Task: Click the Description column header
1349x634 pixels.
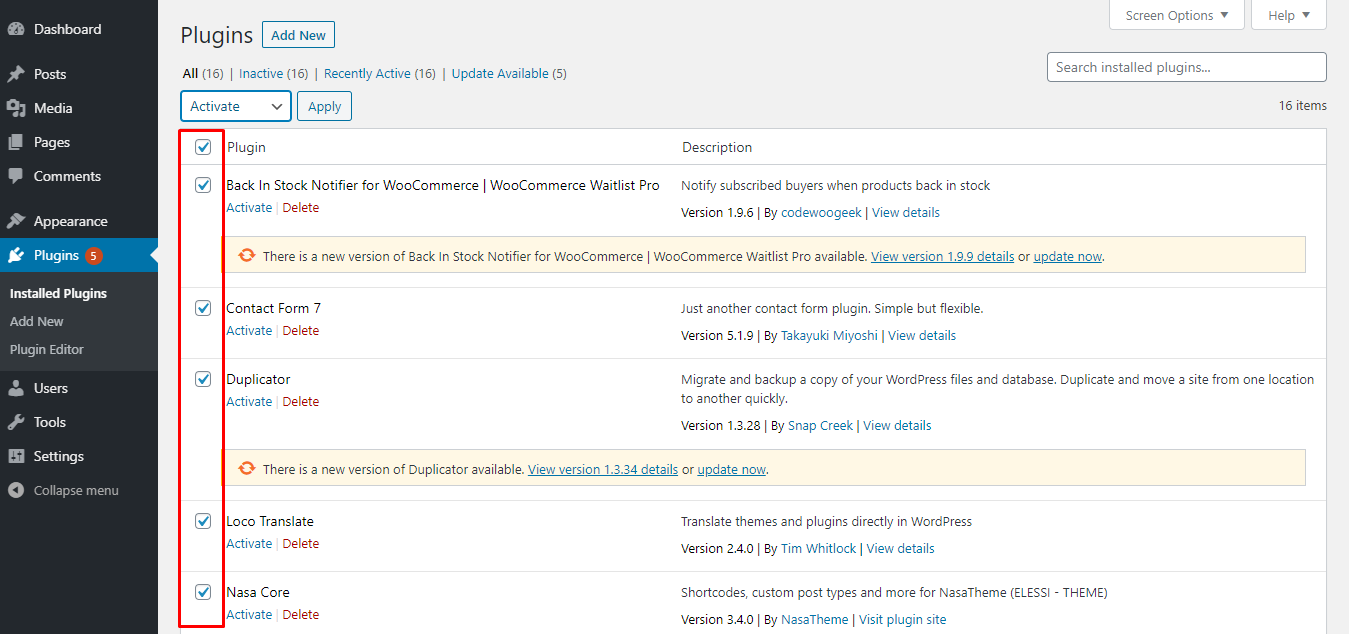Action: [x=717, y=147]
